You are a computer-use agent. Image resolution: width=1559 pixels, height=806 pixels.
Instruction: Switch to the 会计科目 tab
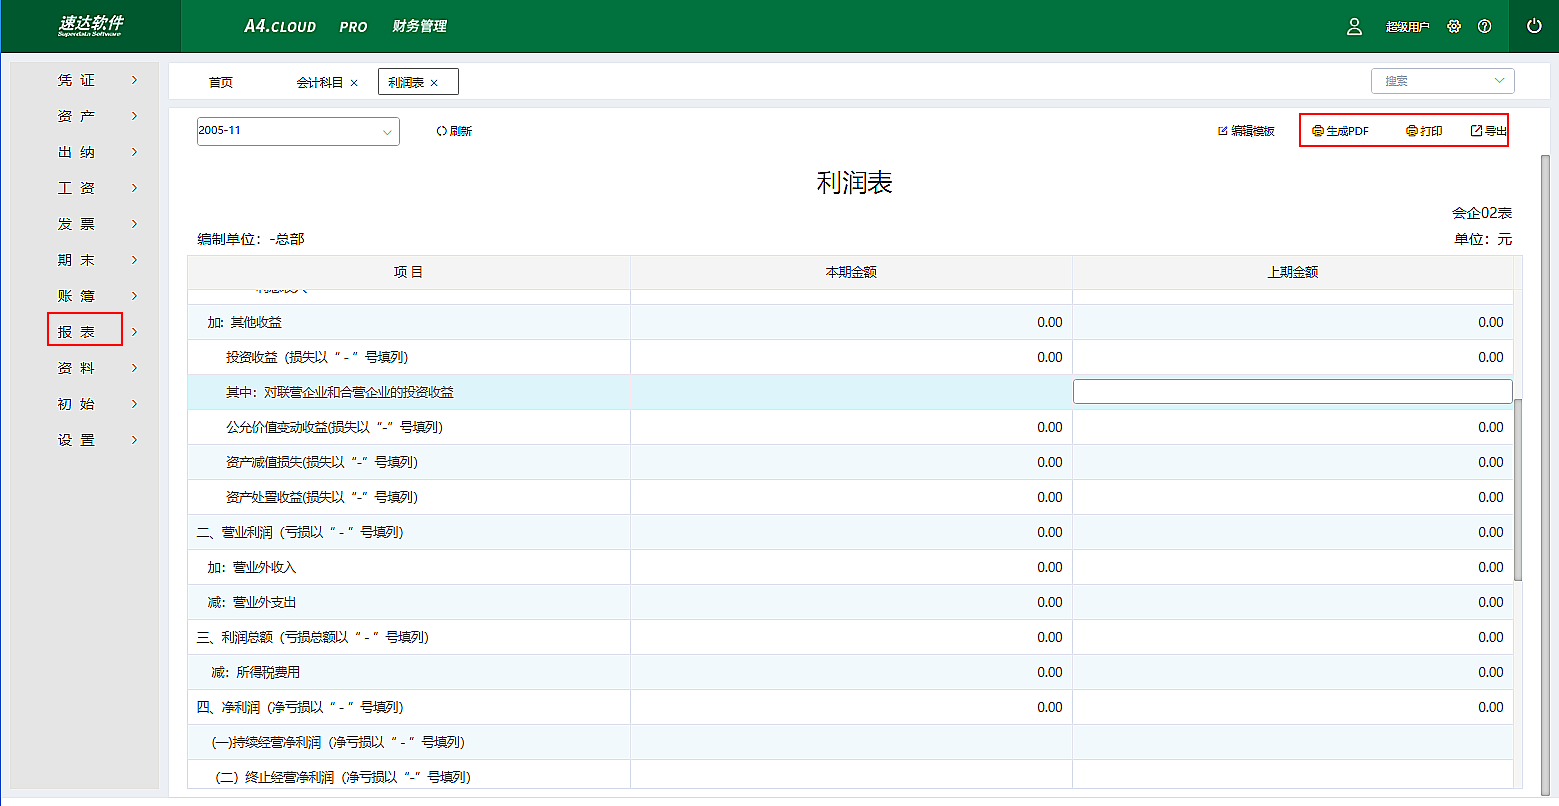point(319,82)
